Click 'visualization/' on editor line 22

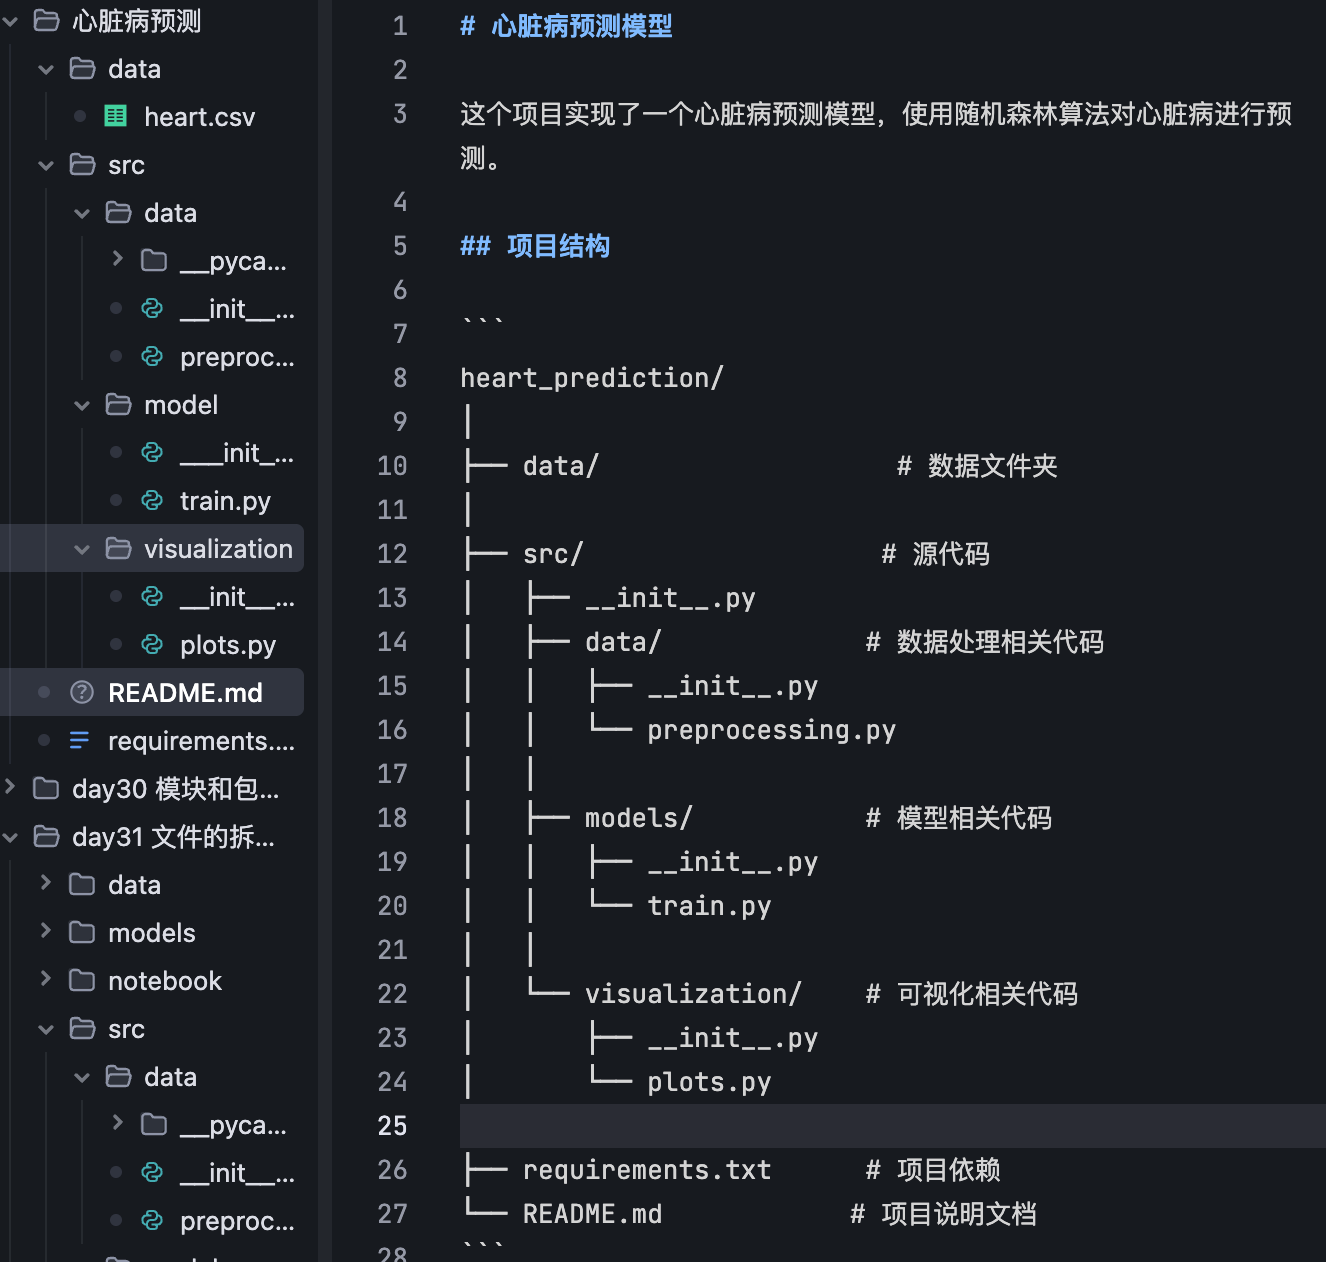coord(693,994)
